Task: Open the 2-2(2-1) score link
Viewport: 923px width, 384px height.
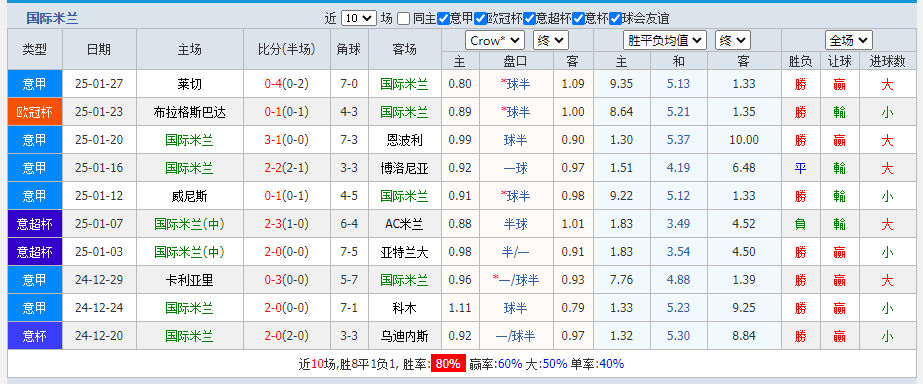Action: pyautogui.click(x=286, y=168)
